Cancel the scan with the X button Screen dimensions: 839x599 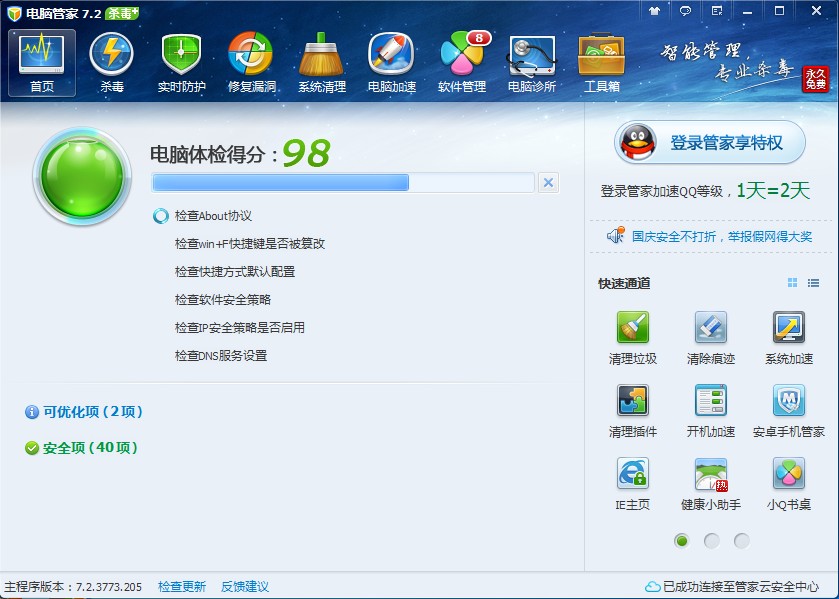(548, 183)
